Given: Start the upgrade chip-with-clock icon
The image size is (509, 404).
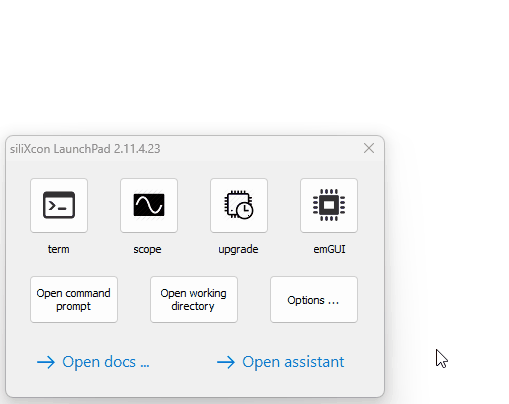Looking at the screenshot, I should 239,205.
